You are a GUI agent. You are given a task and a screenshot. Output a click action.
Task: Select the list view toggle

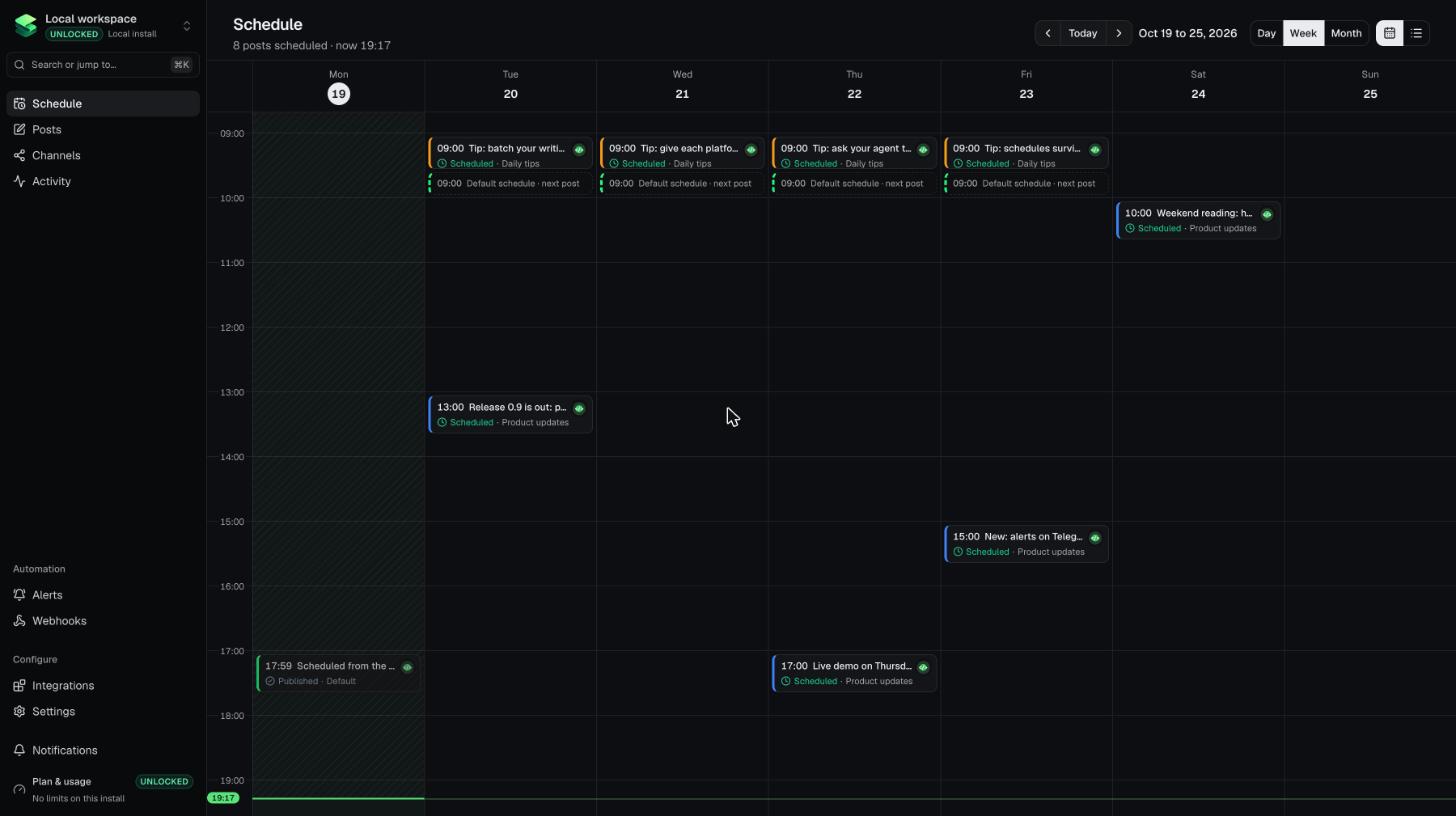1416,33
